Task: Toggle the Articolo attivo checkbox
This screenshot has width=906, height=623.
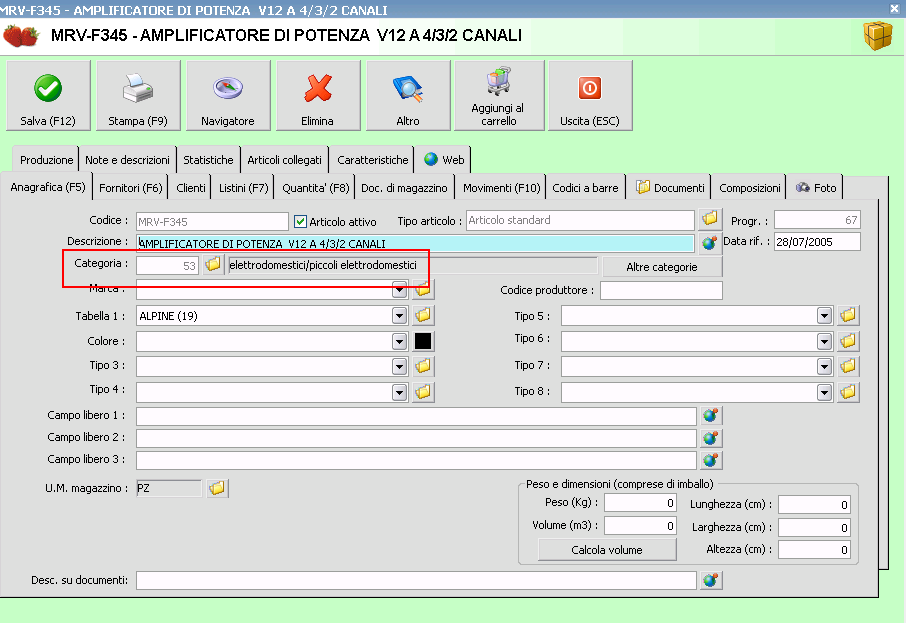Action: (300, 221)
